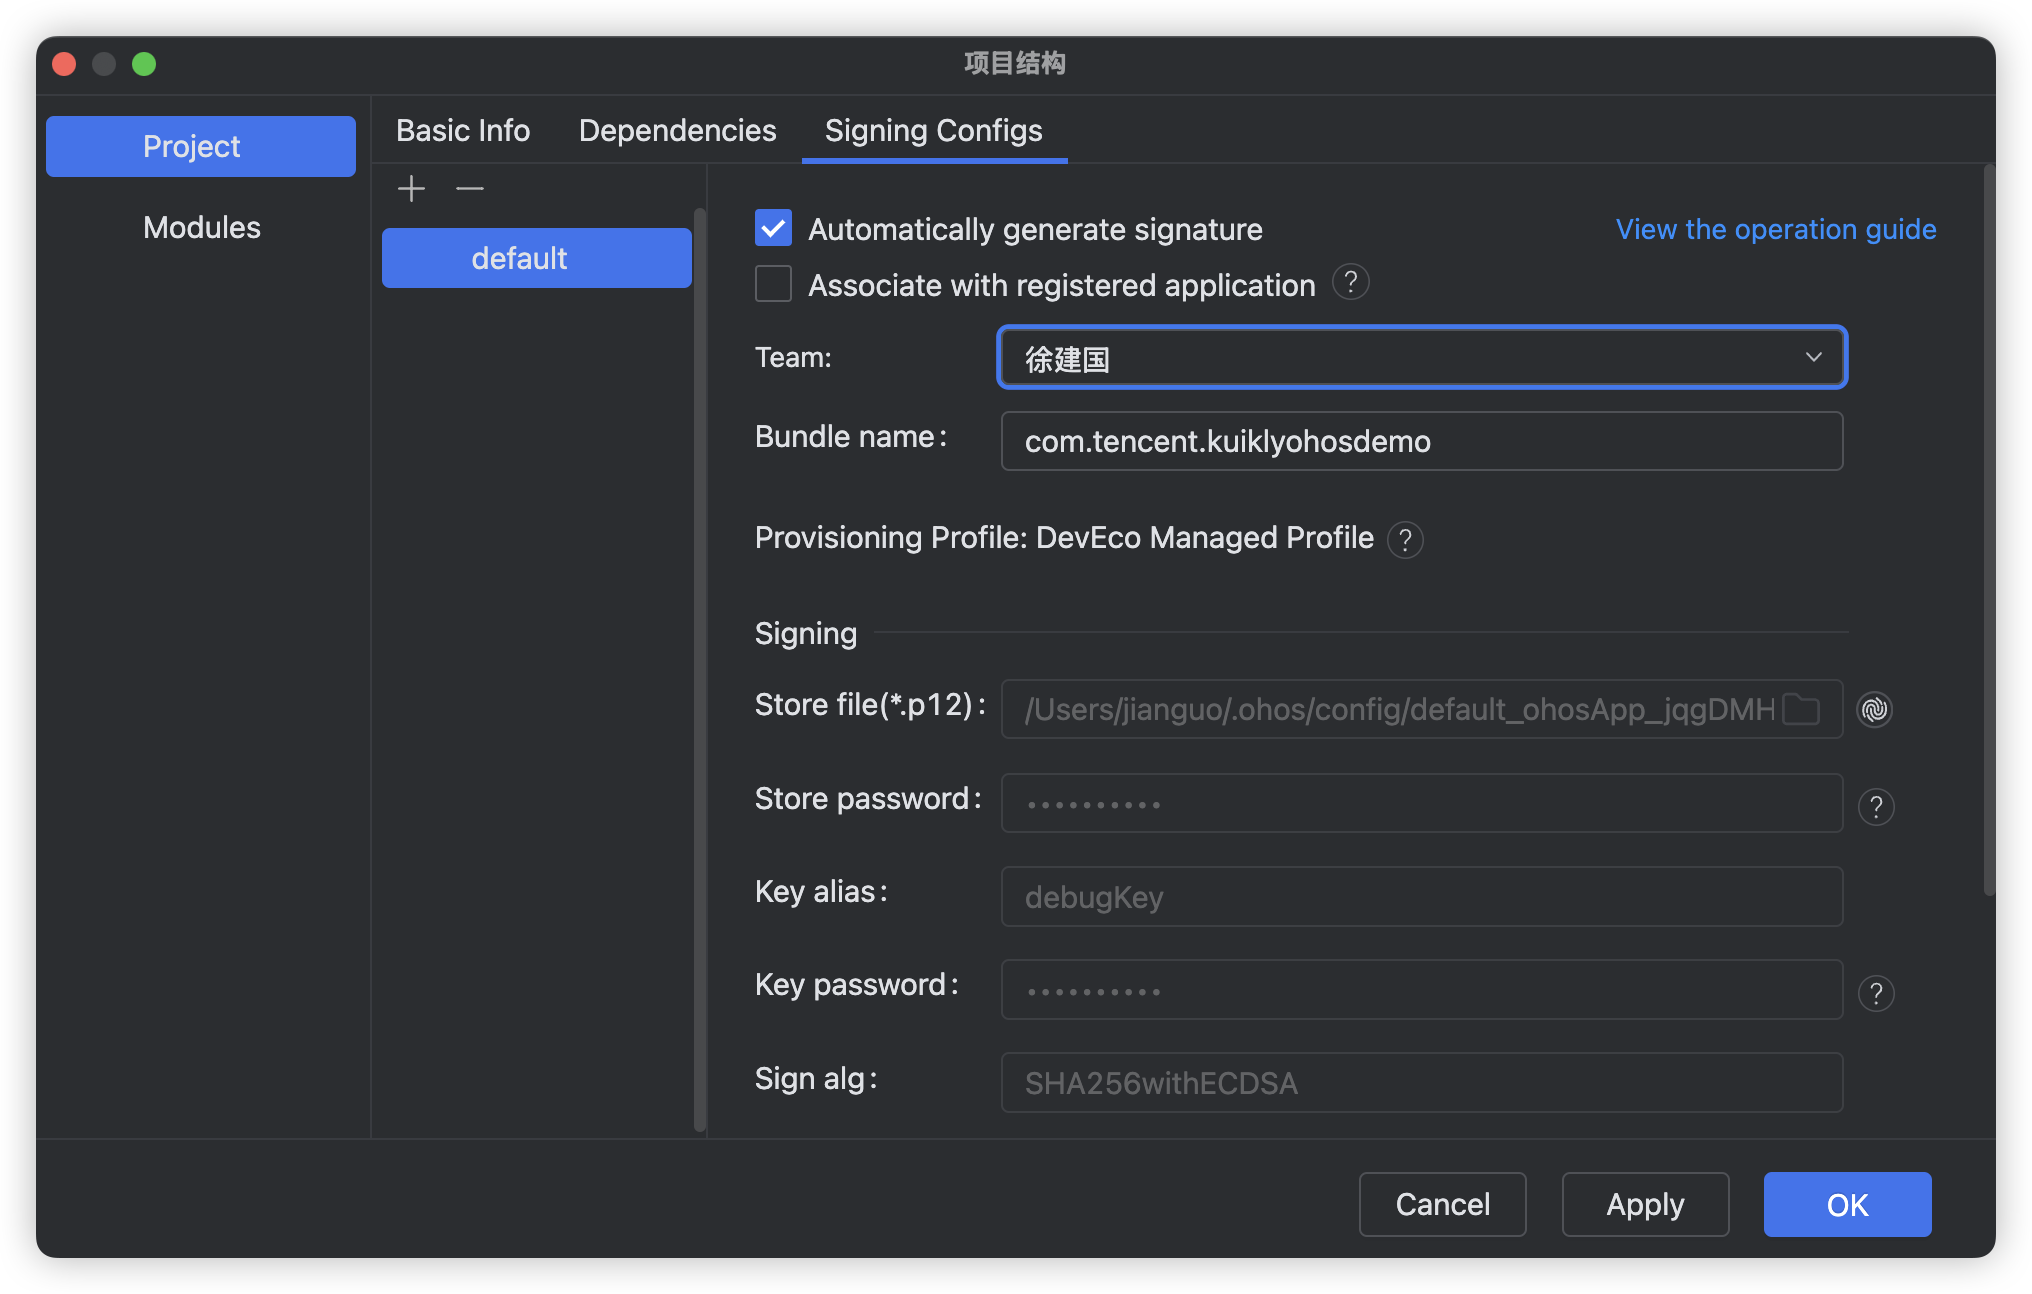Enable Associate with registered application checkbox
The width and height of the screenshot is (2032, 1294).
(773, 284)
